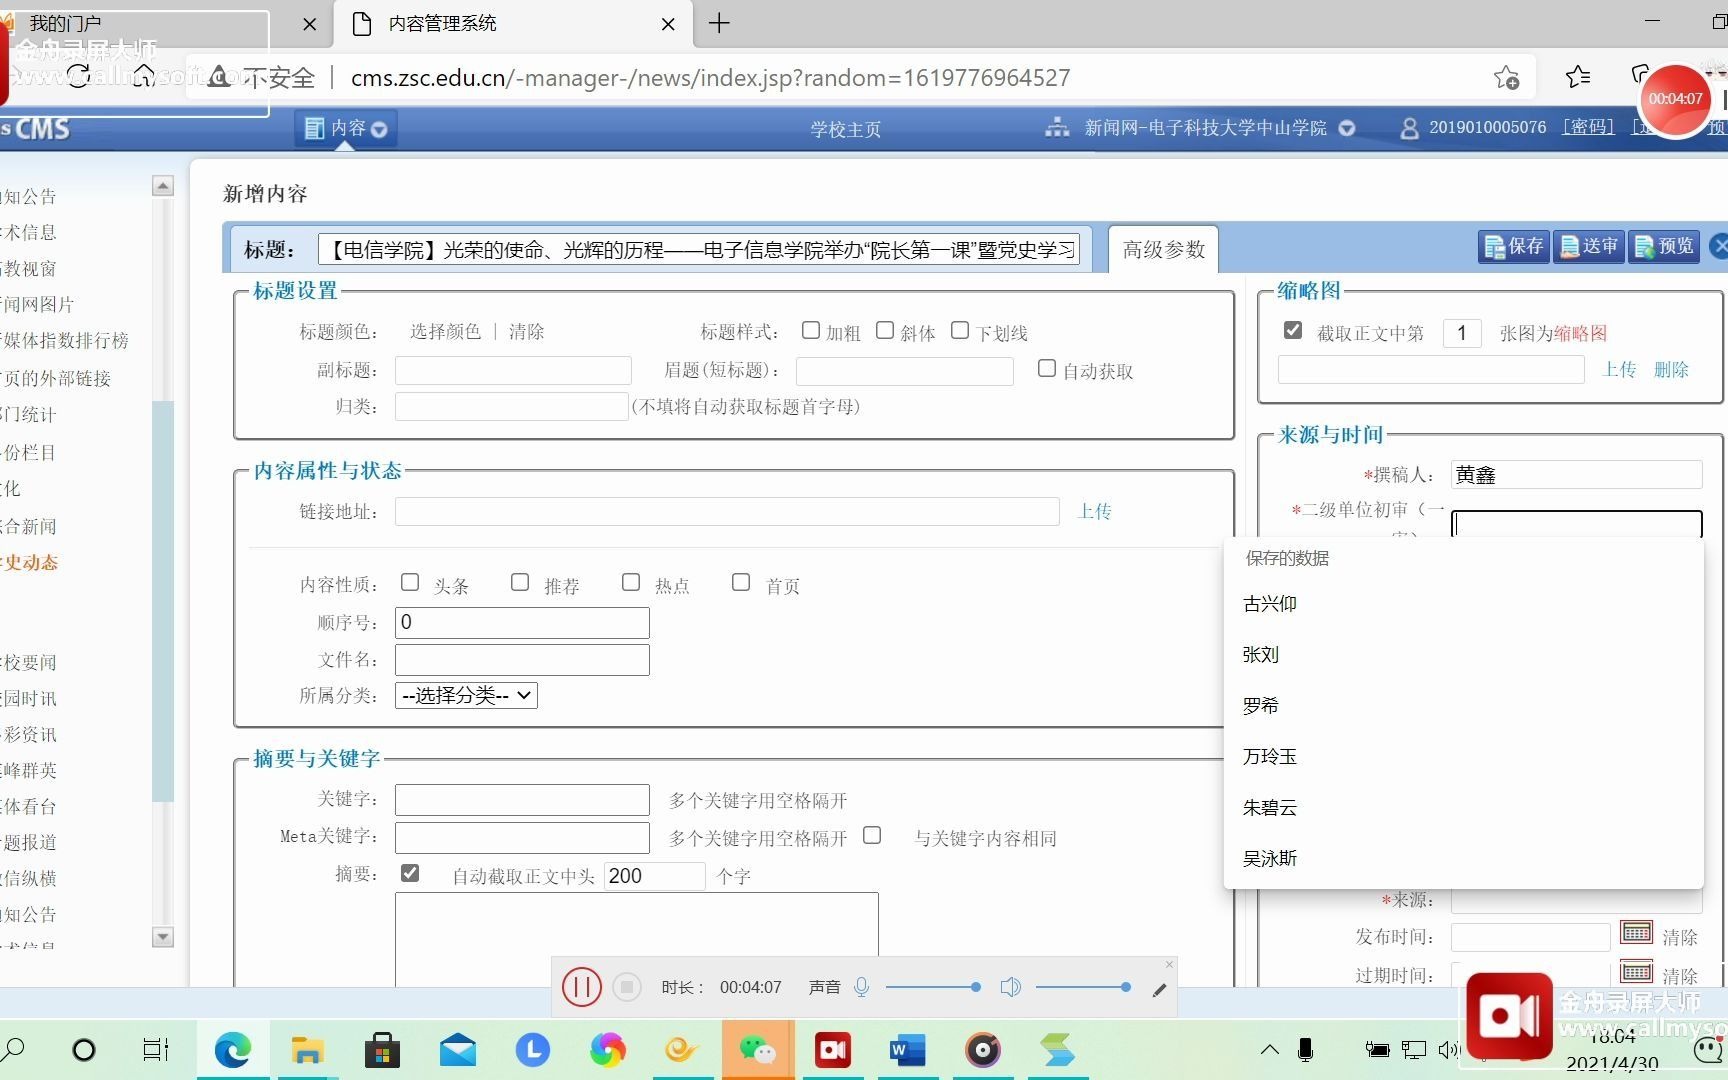Close the 内容管理系统 browser tab
Image resolution: width=1728 pixels, height=1080 pixels.
tap(668, 24)
